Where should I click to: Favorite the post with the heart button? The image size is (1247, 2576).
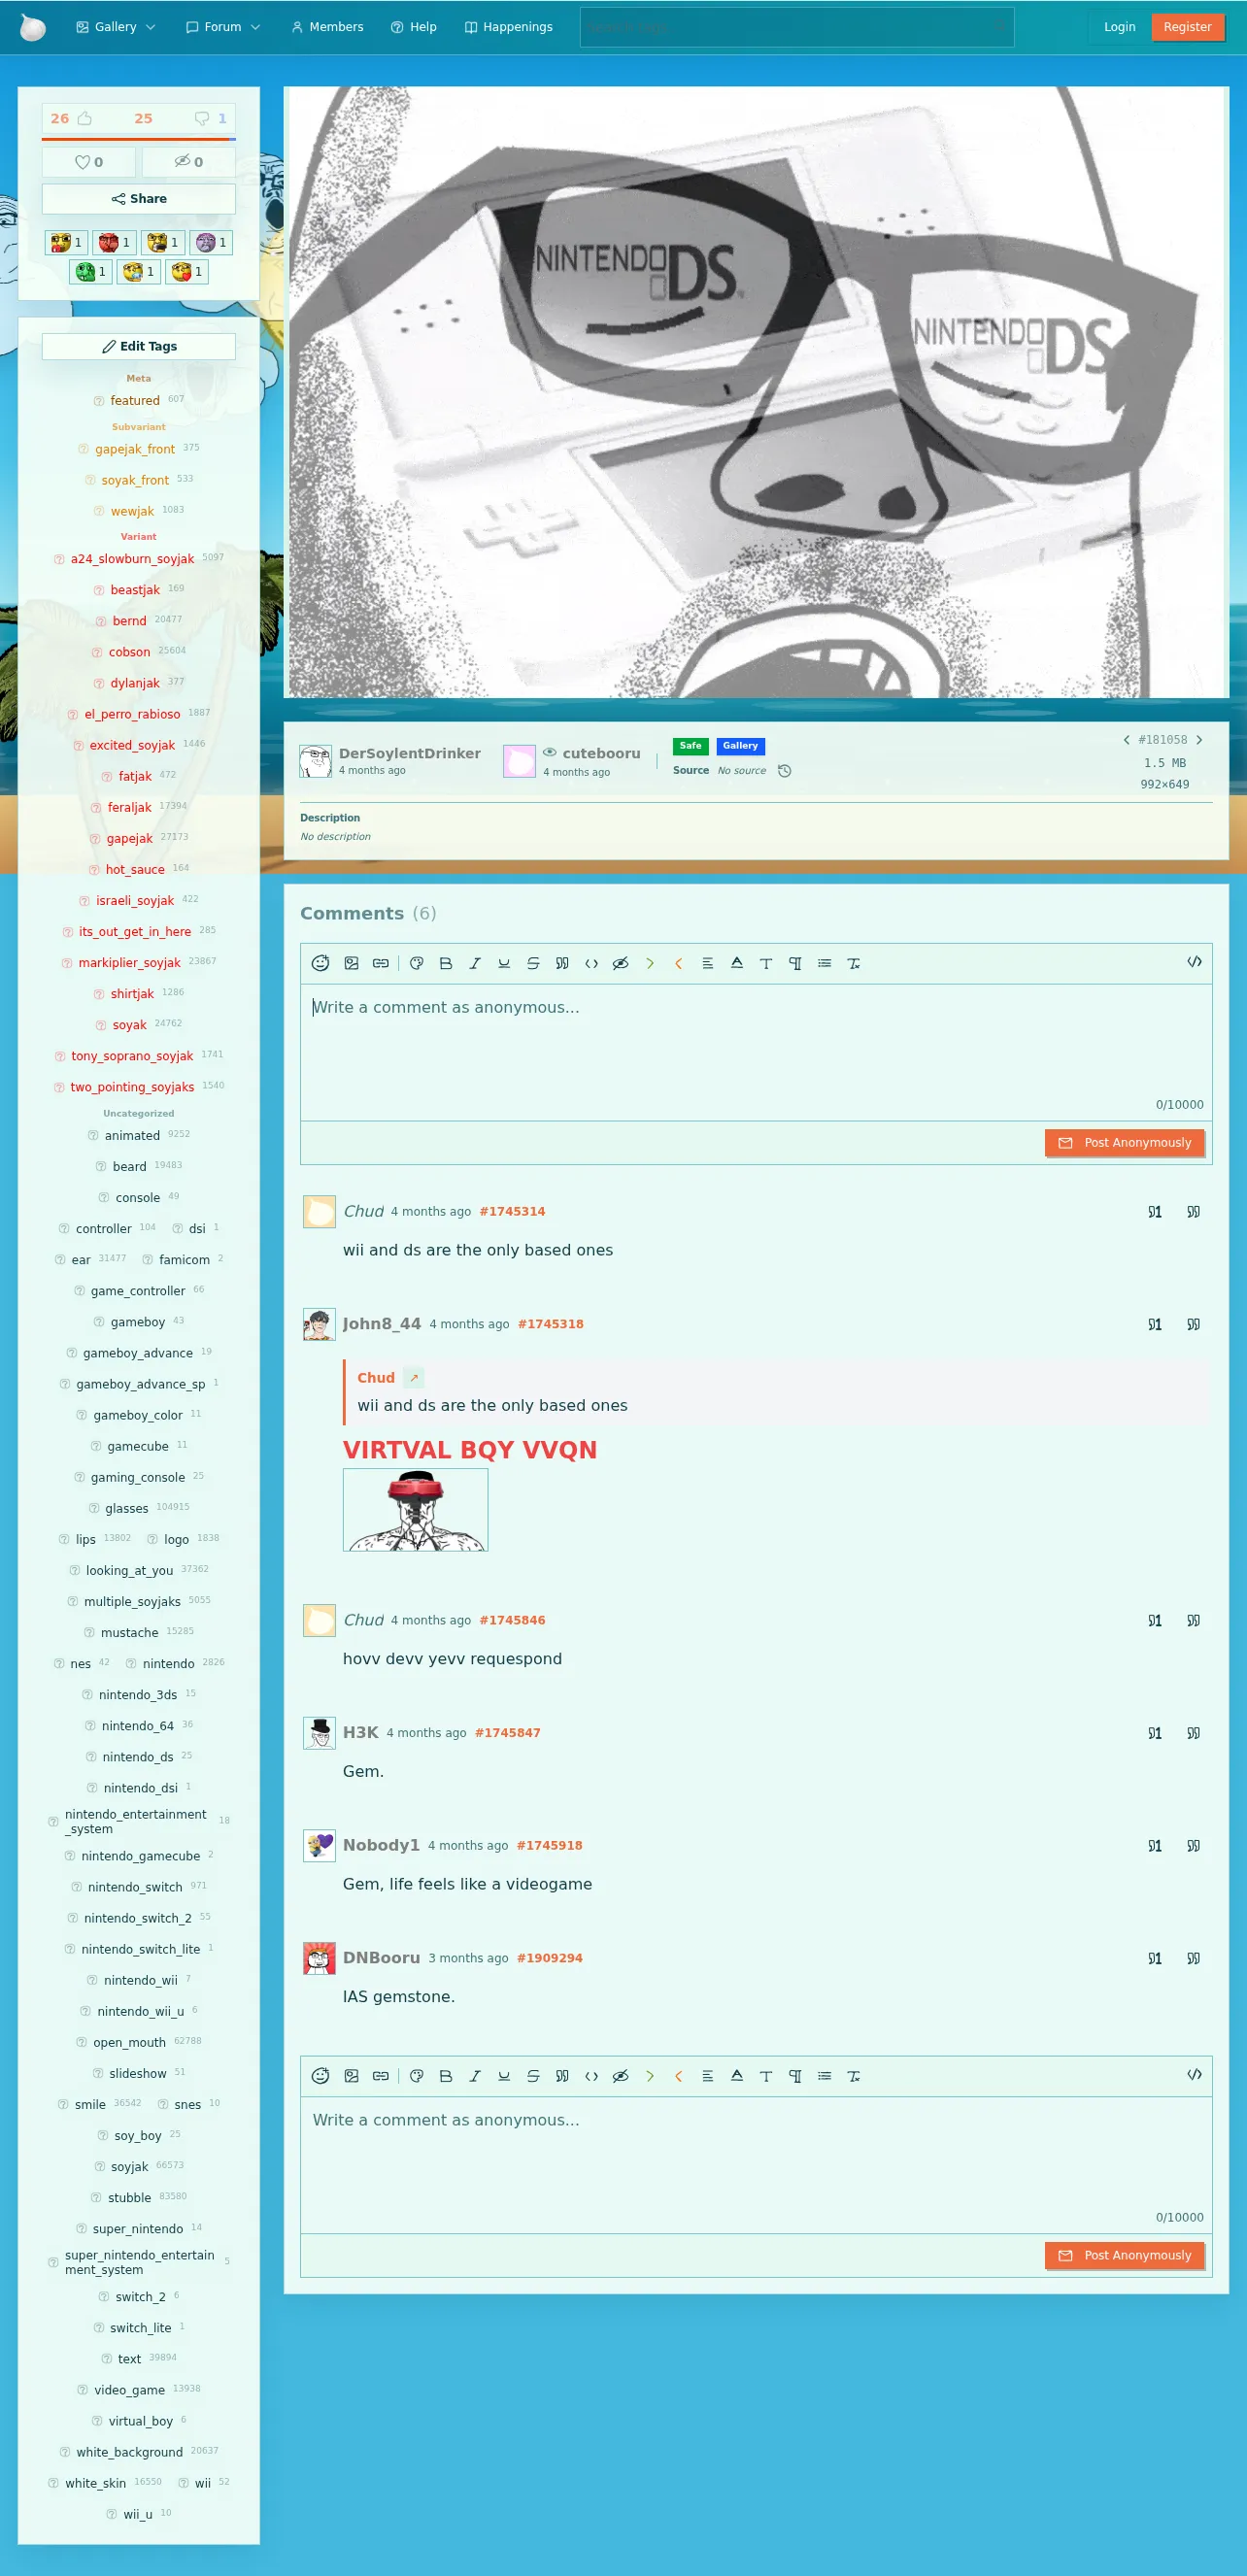tap(89, 162)
